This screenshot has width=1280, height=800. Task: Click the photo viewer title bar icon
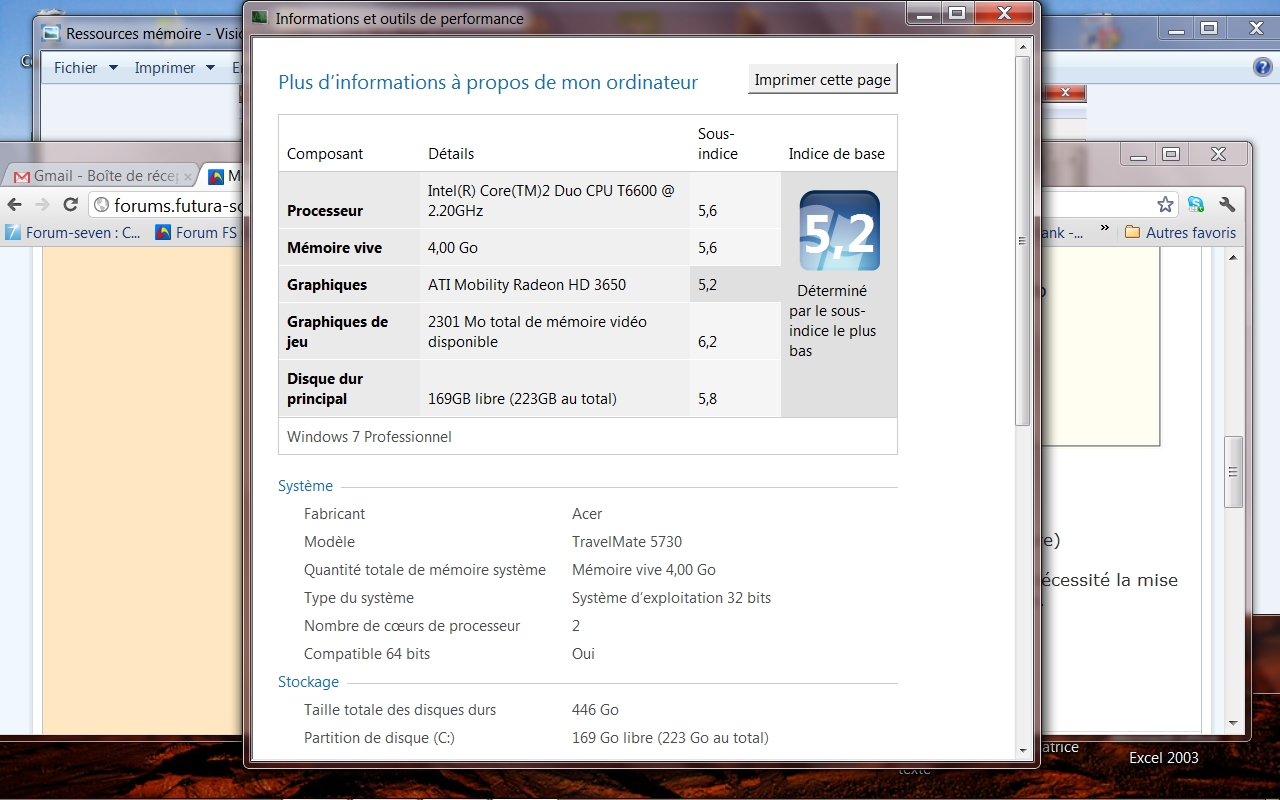tap(52, 33)
